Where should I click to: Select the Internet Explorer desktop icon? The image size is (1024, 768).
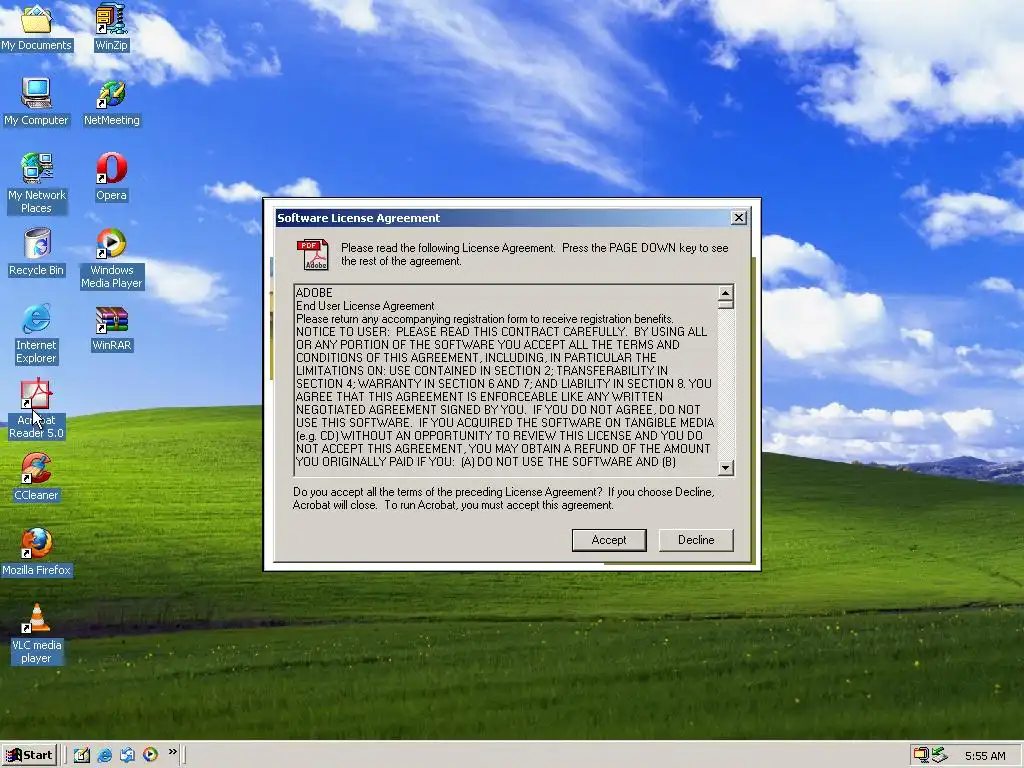click(x=36, y=334)
